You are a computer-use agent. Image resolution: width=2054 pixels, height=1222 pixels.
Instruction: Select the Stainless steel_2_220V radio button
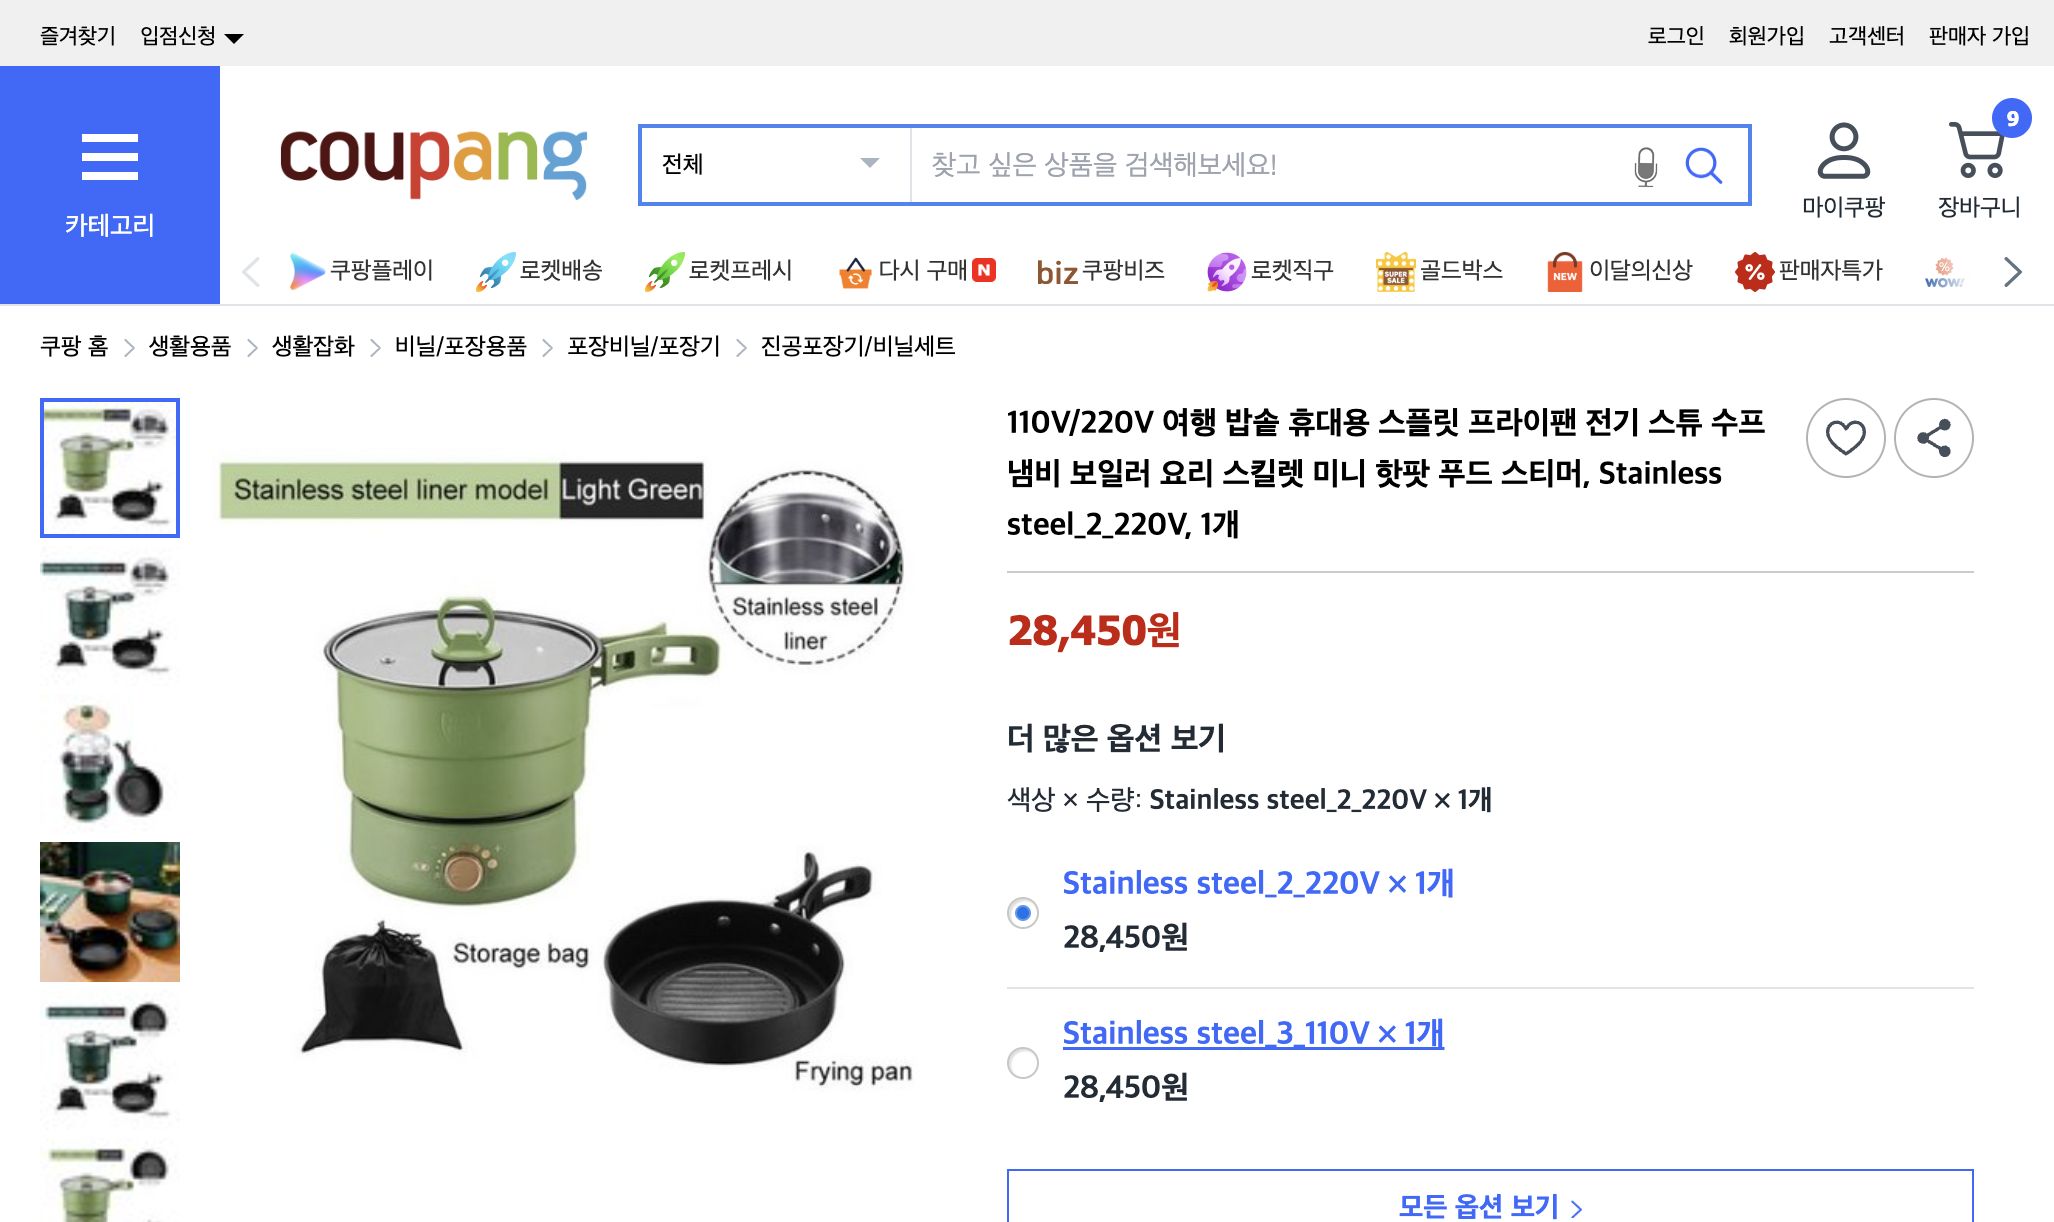1022,912
